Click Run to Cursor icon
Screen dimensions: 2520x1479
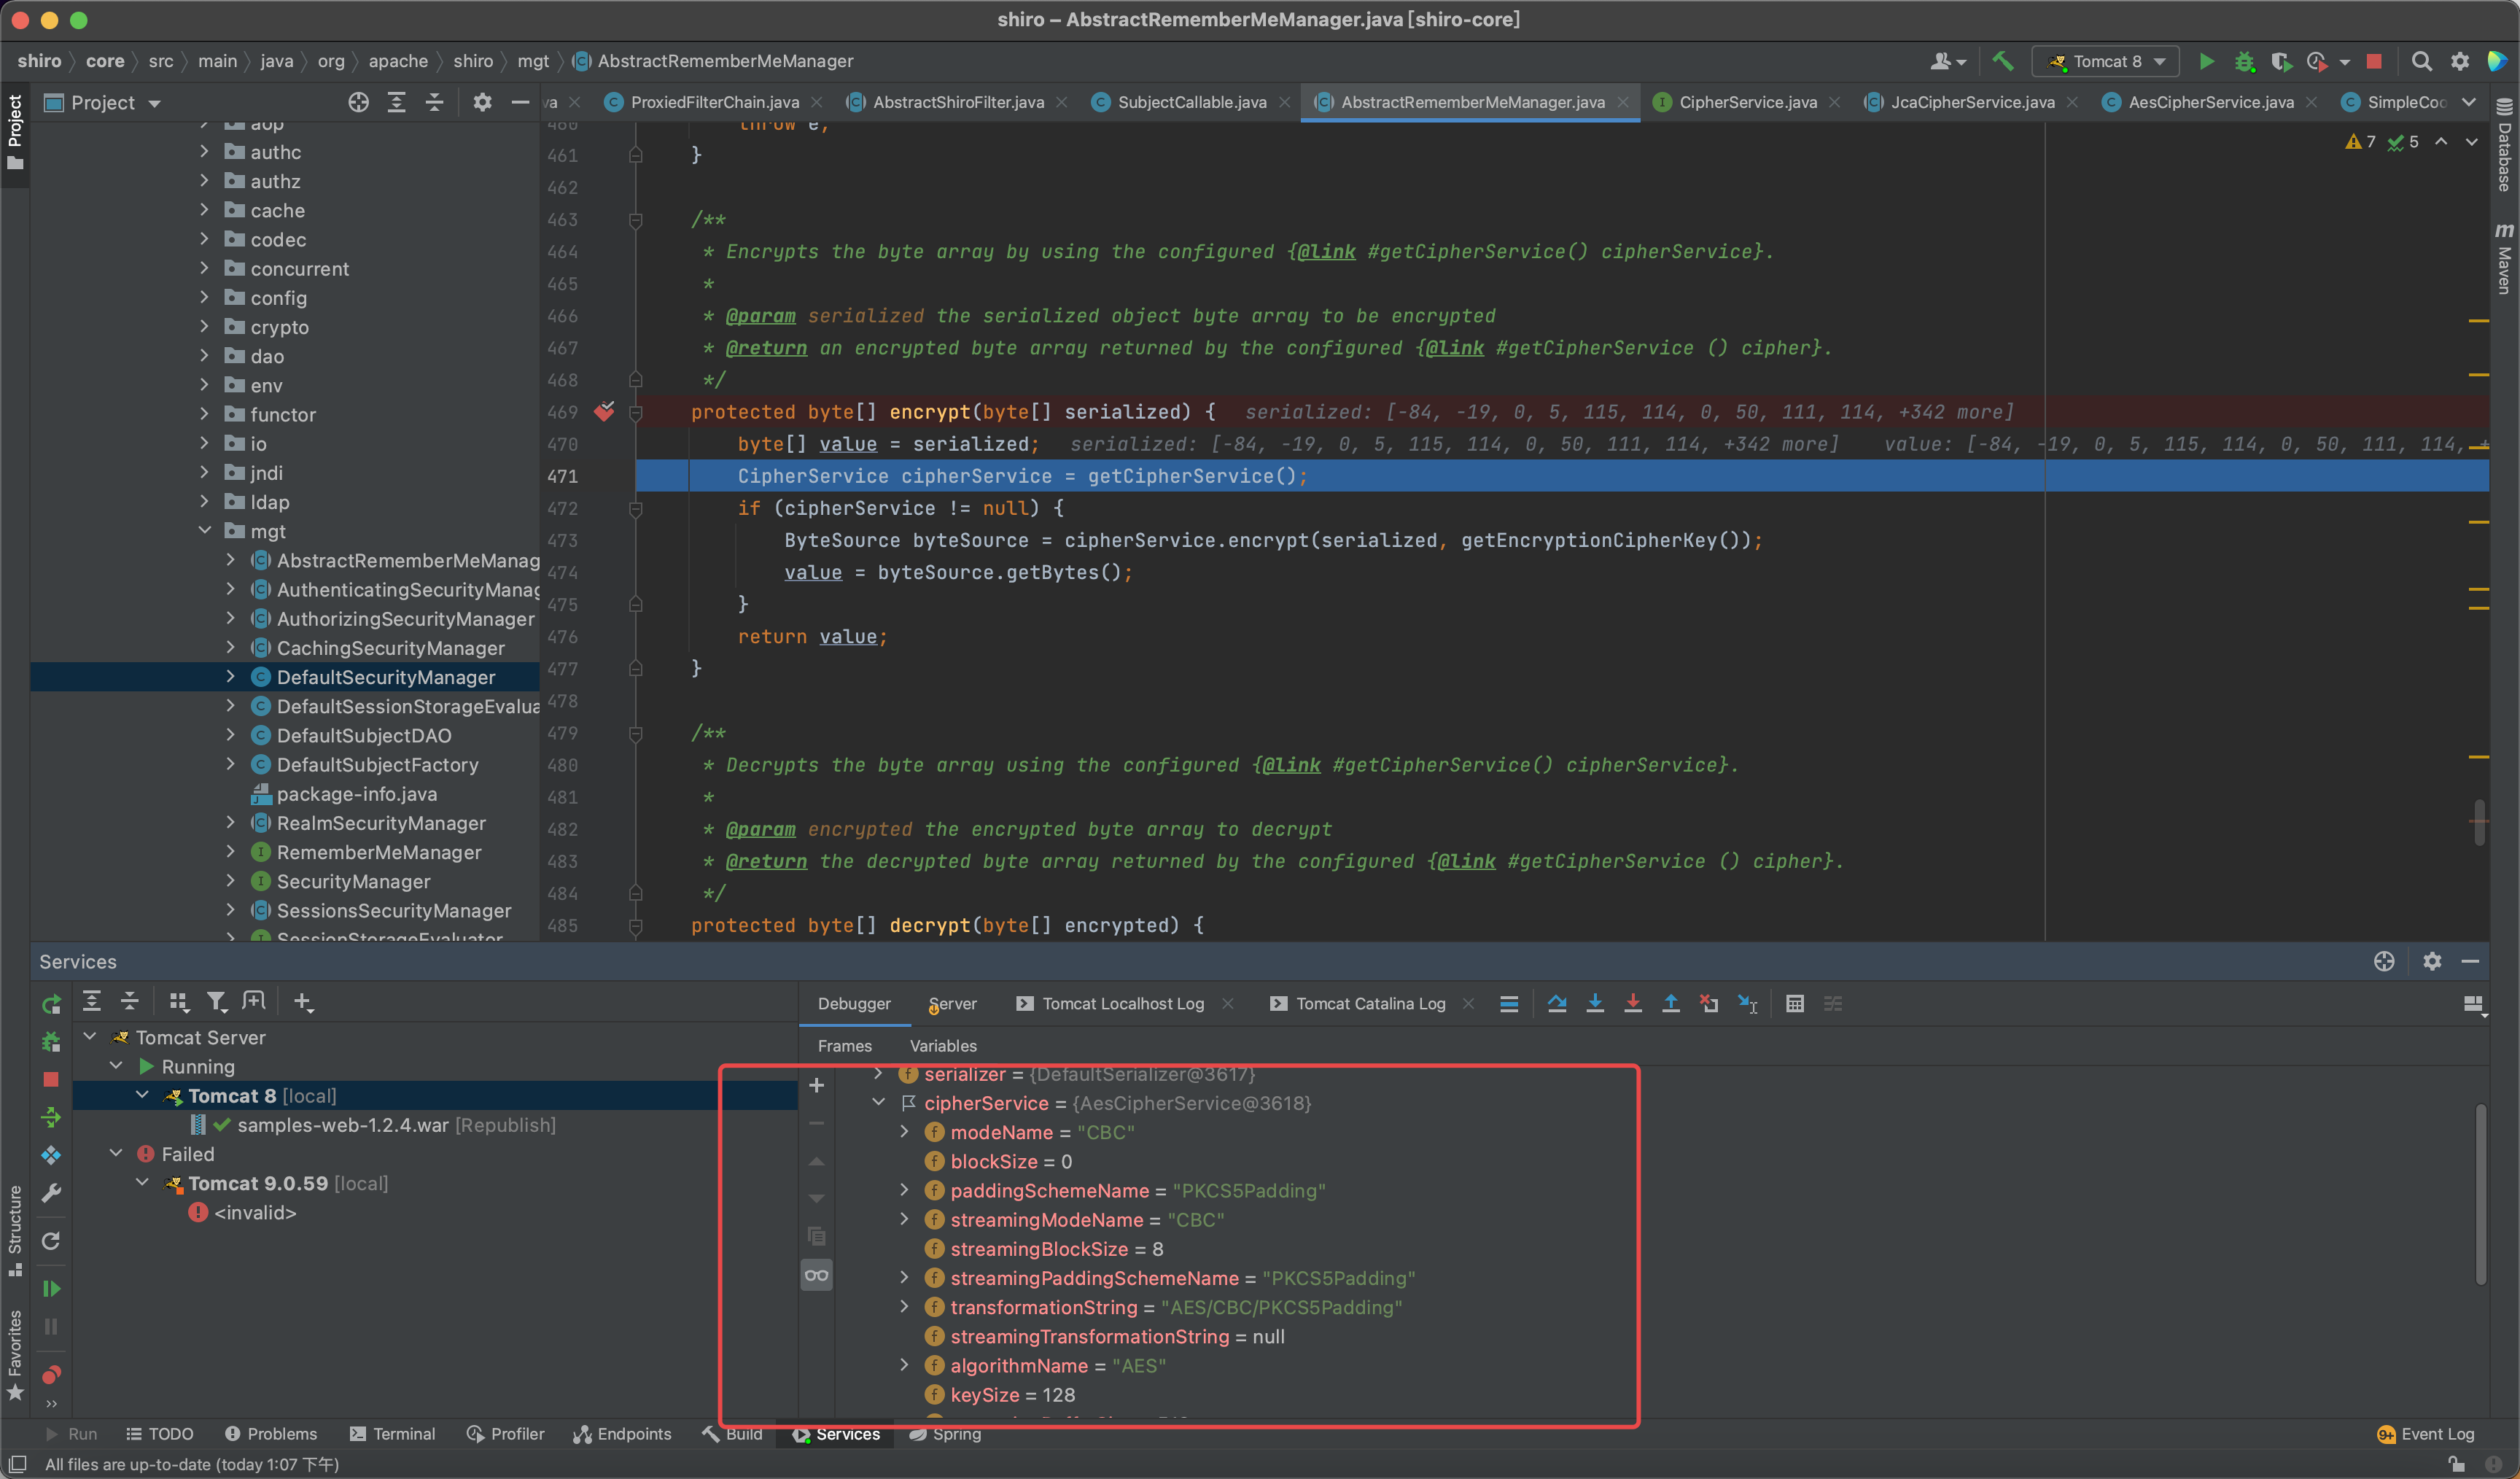click(1747, 1003)
